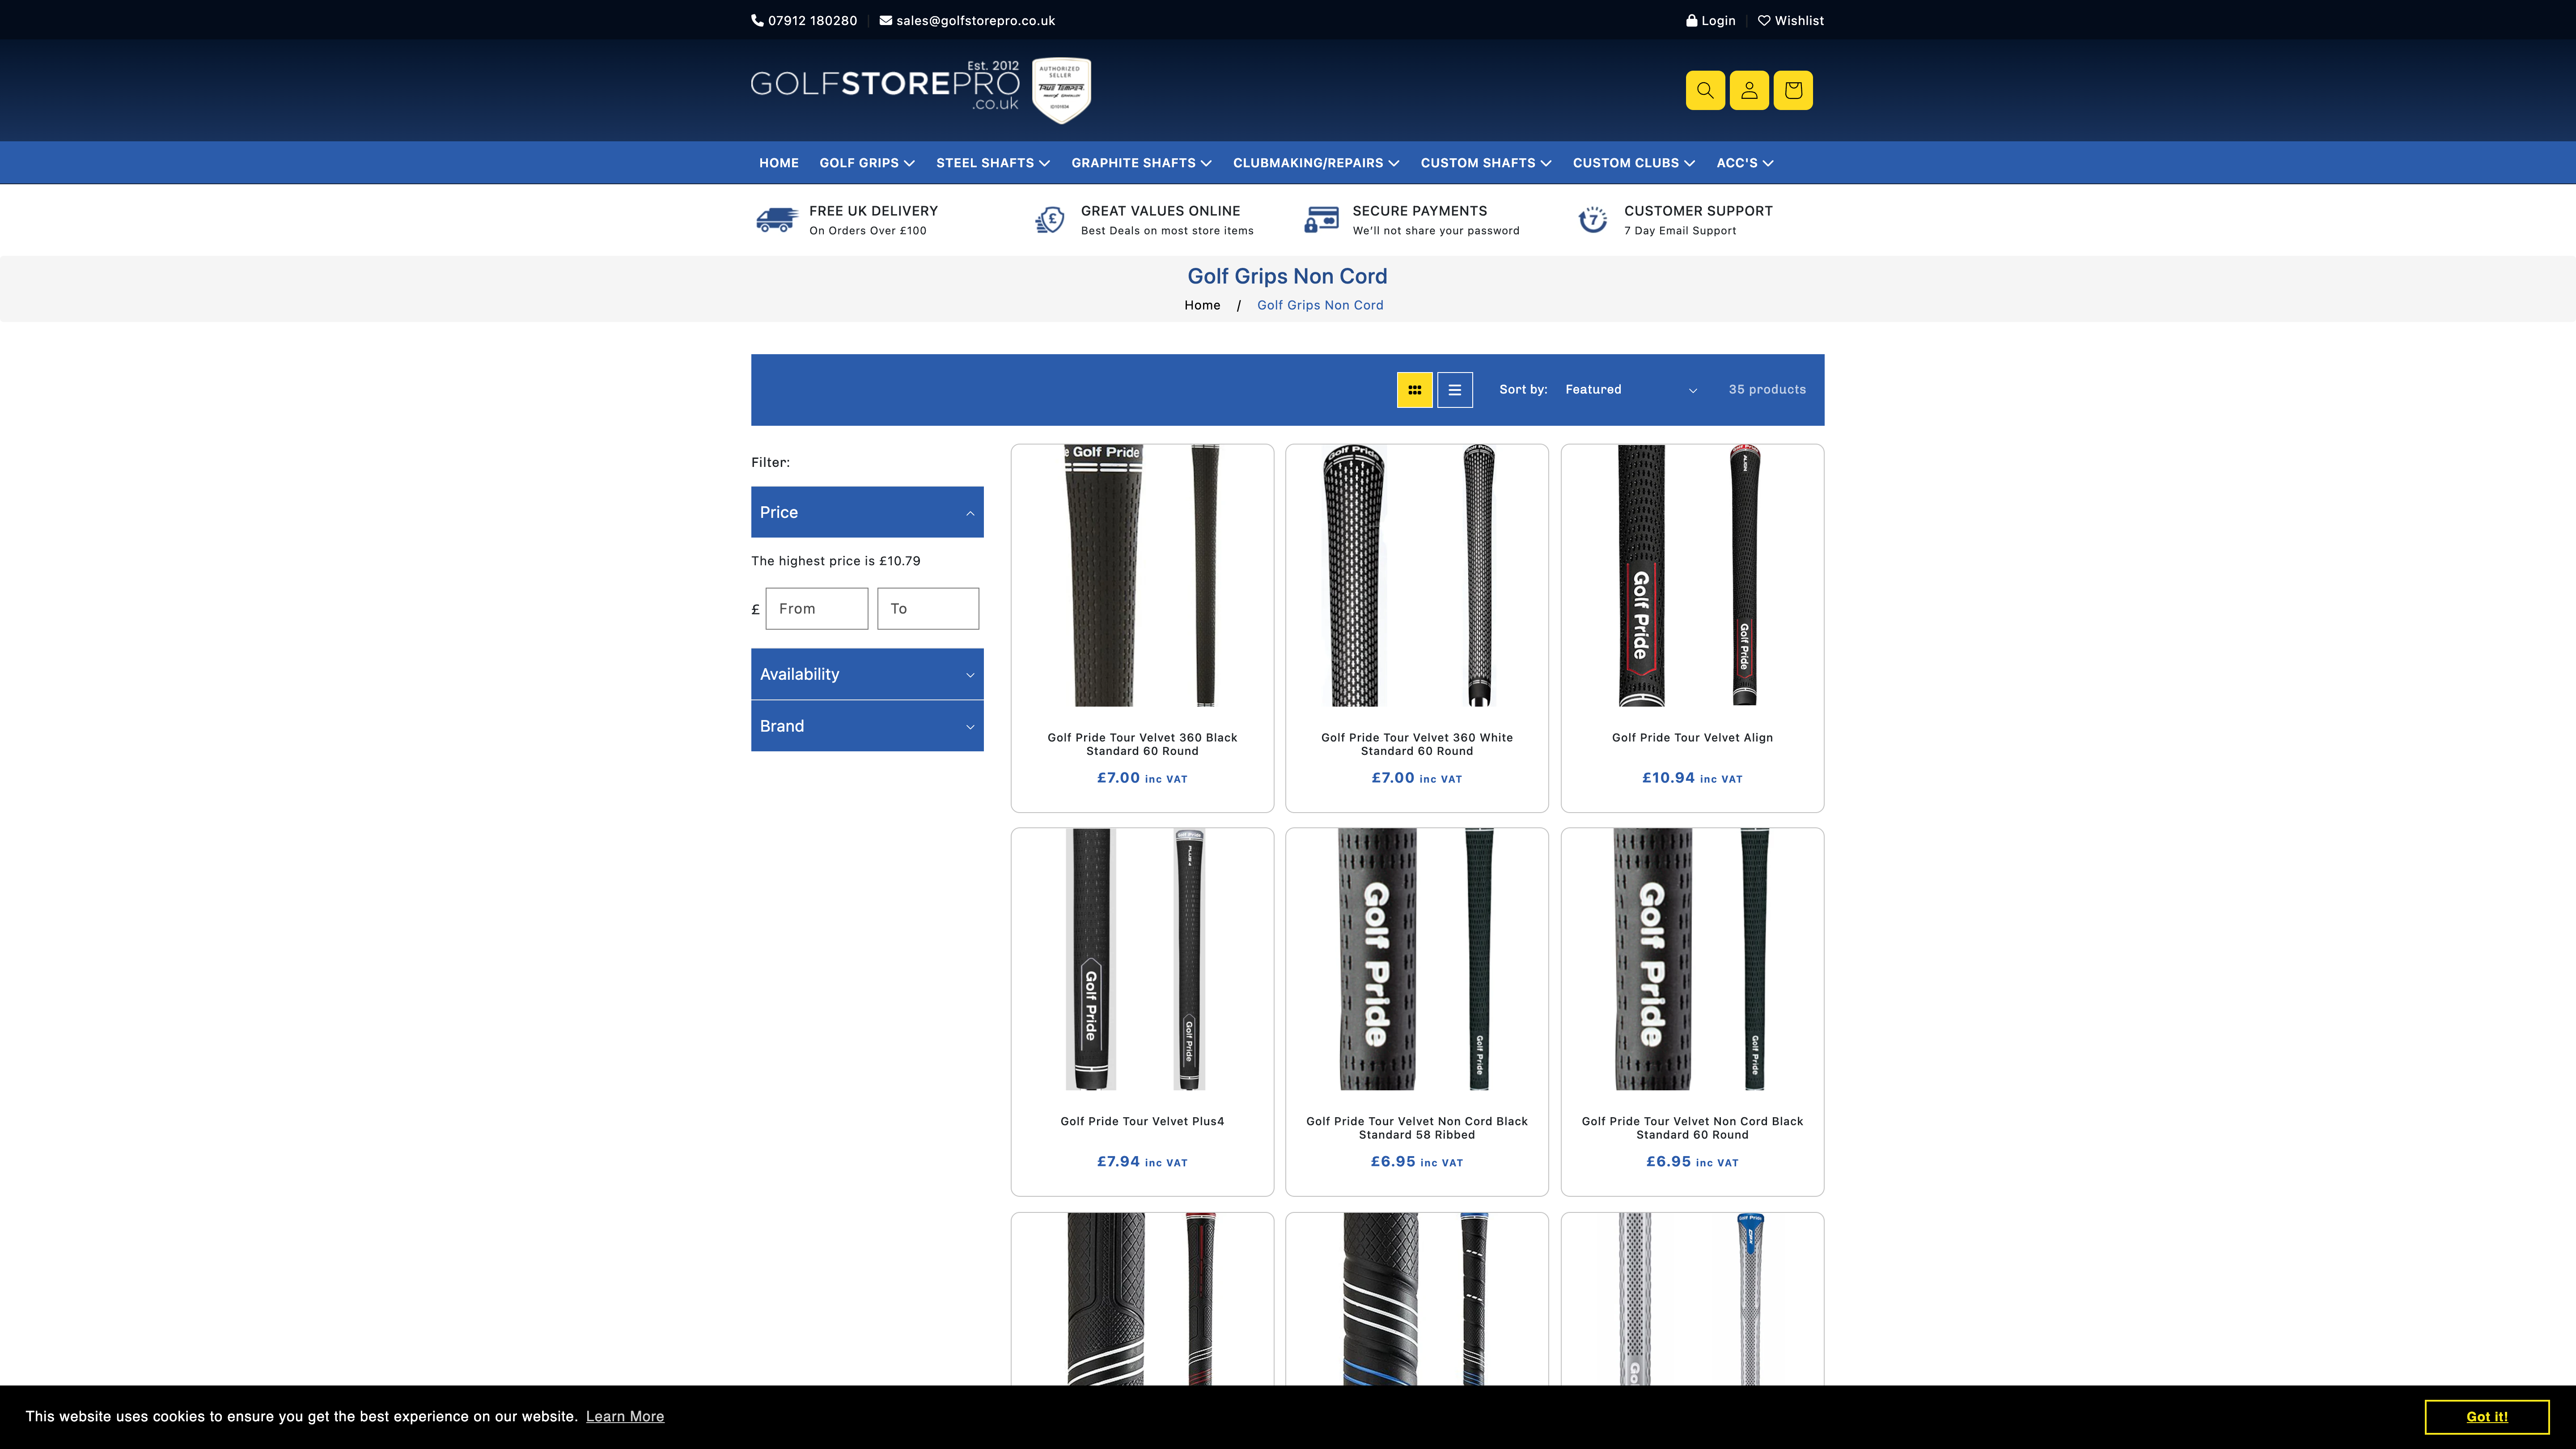The height and width of the screenshot is (1449, 2576).
Task: Click the To price input field
Action: [x=928, y=608]
